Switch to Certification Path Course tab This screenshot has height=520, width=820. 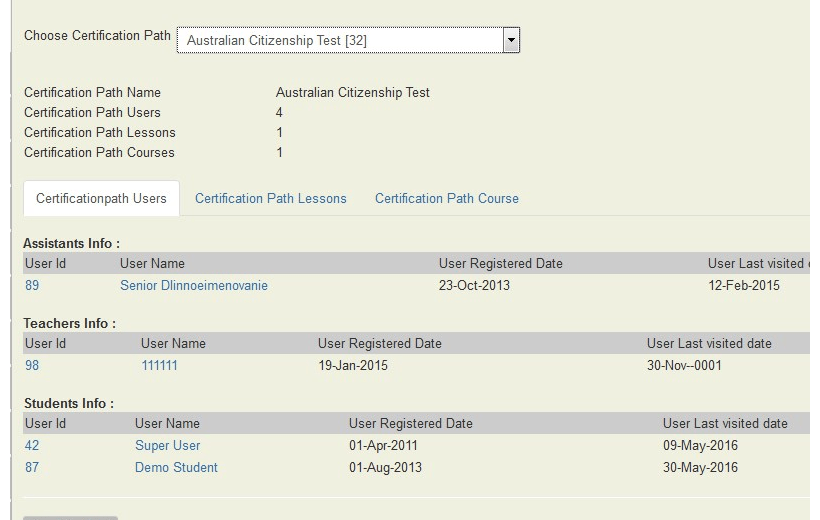pyautogui.click(x=447, y=198)
